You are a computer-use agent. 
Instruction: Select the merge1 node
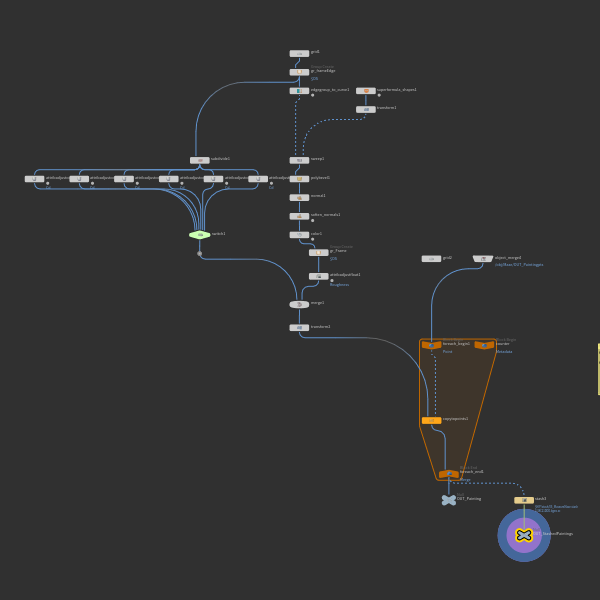coord(299,305)
